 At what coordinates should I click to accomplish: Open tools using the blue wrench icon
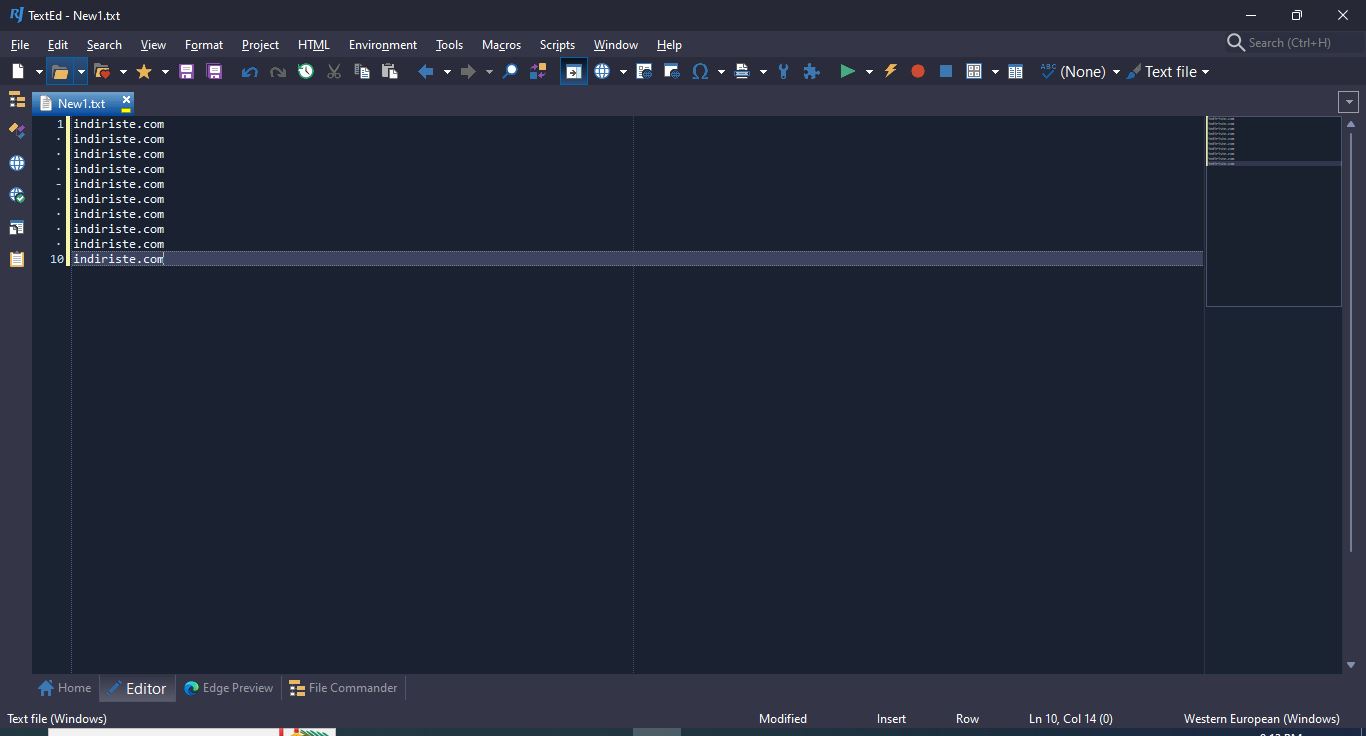pyautogui.click(x=783, y=71)
